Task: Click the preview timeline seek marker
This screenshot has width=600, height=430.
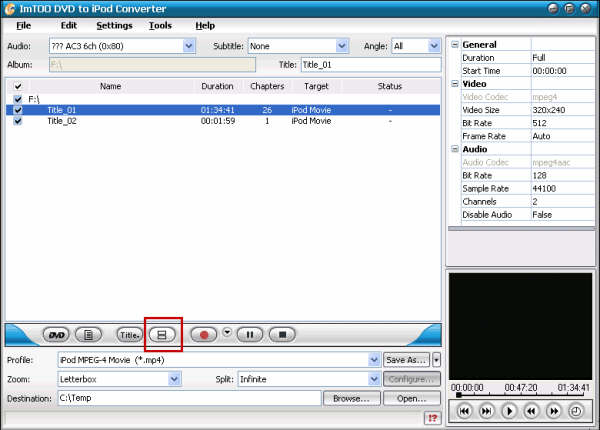Action: coord(459,394)
